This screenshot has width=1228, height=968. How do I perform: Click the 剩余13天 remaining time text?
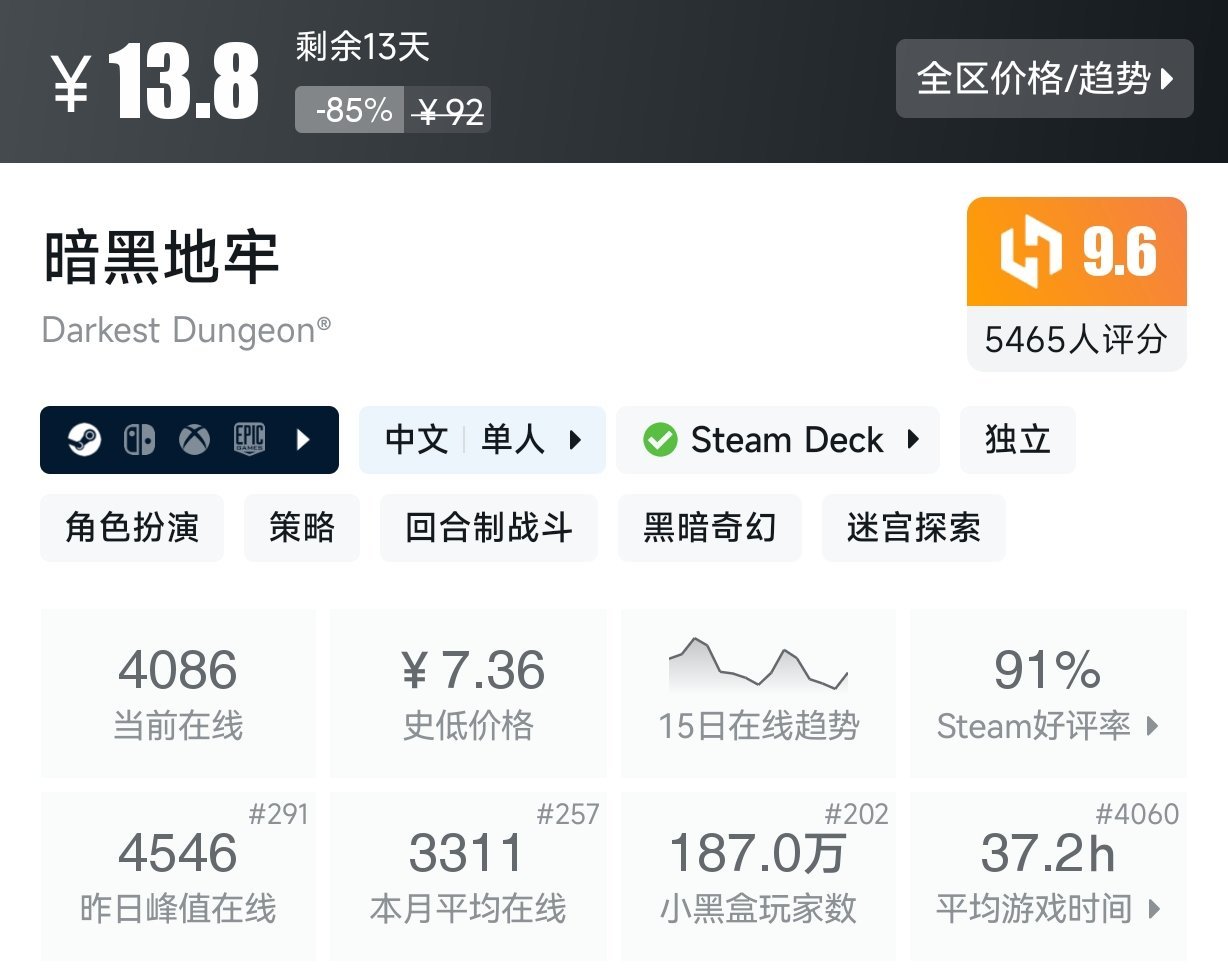pos(363,47)
